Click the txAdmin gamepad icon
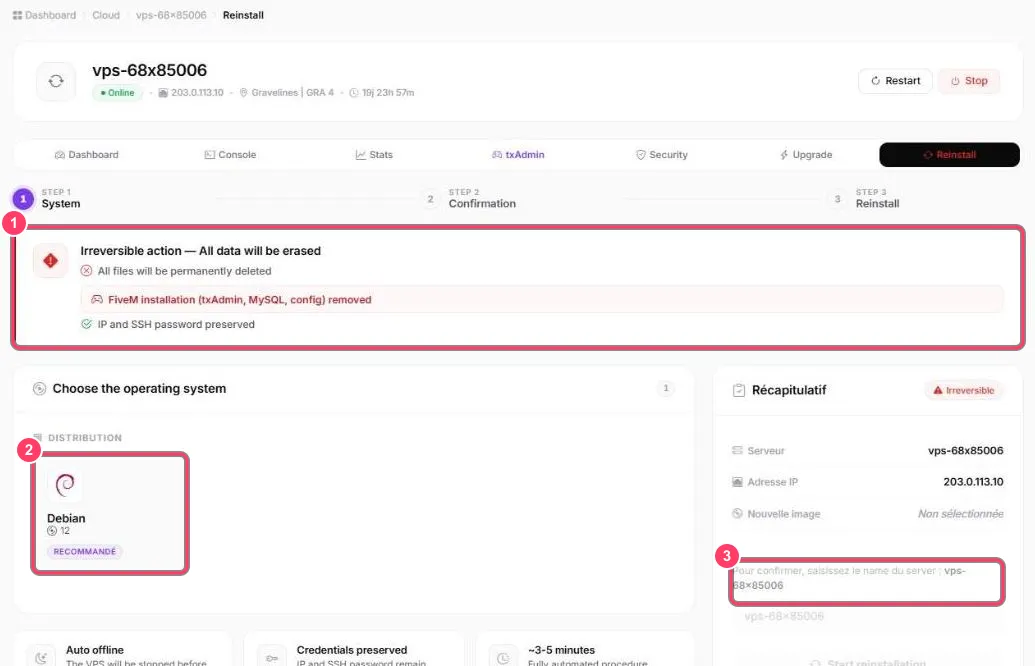The image size is (1035, 666). coord(497,154)
